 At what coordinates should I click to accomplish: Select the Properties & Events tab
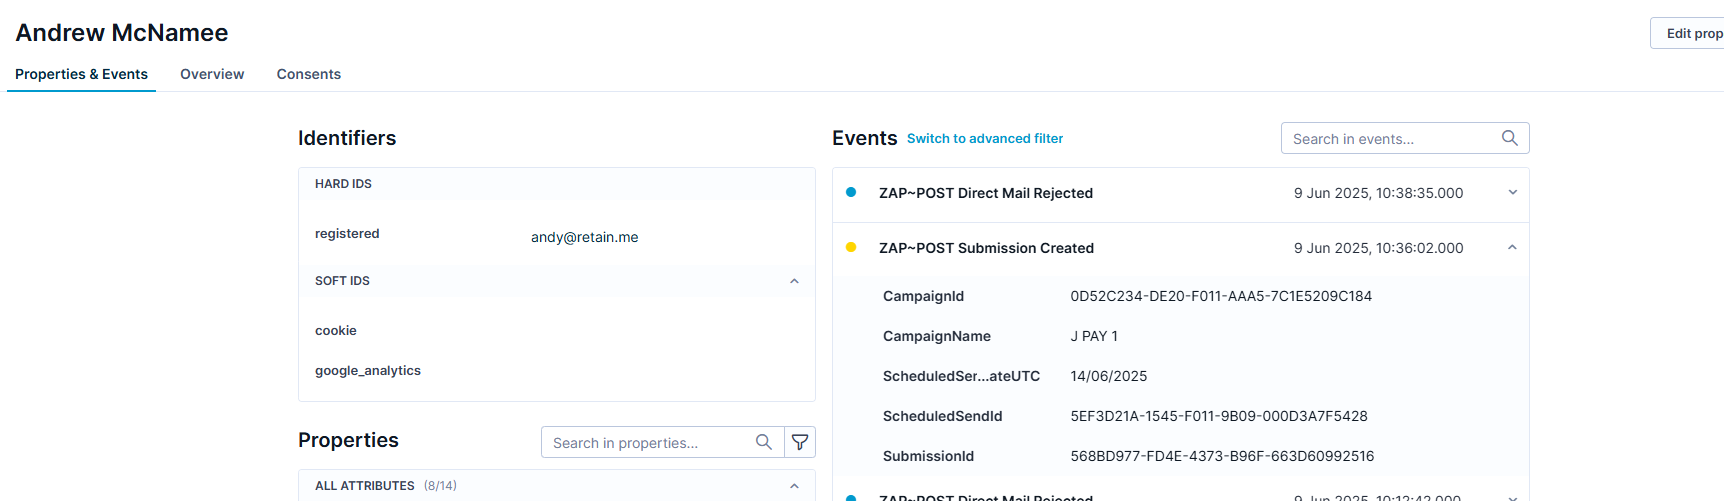[81, 74]
